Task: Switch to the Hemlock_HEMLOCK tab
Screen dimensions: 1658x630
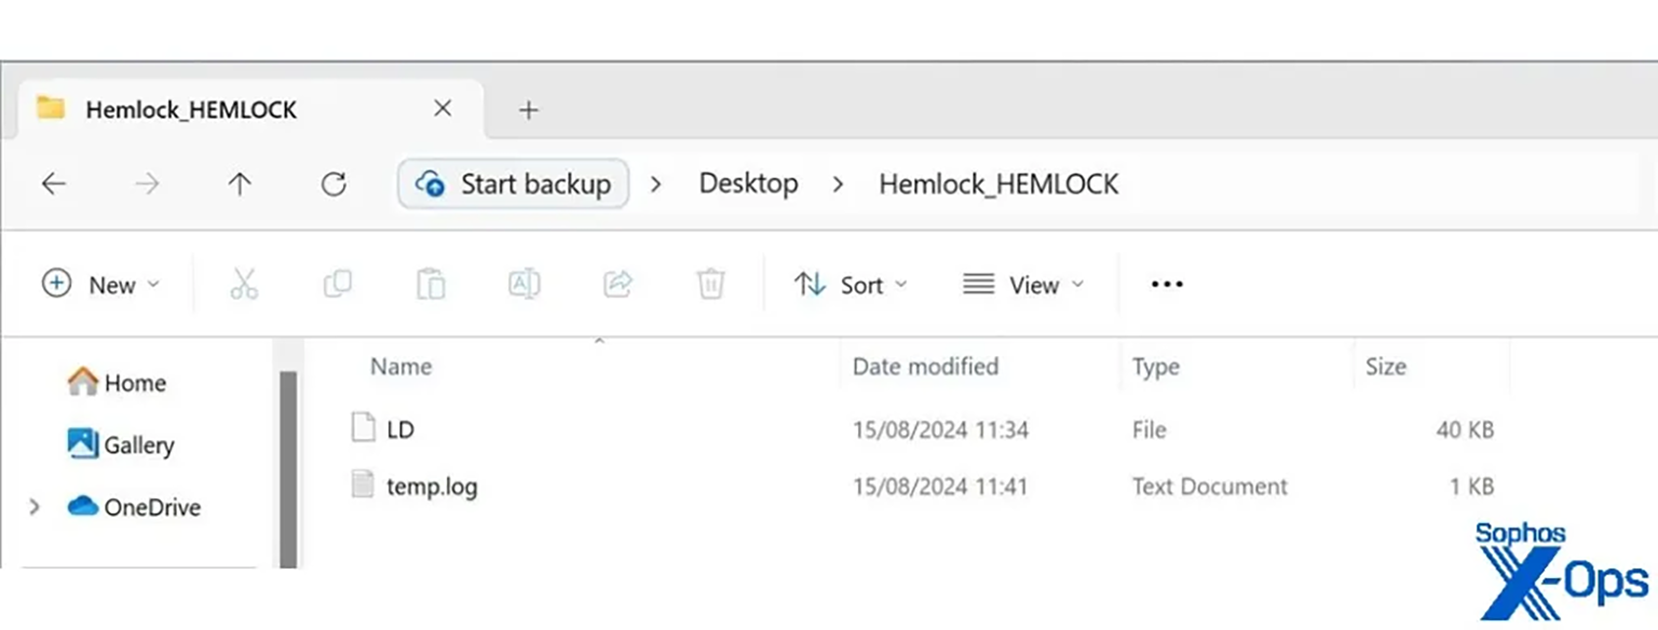Action: point(192,110)
